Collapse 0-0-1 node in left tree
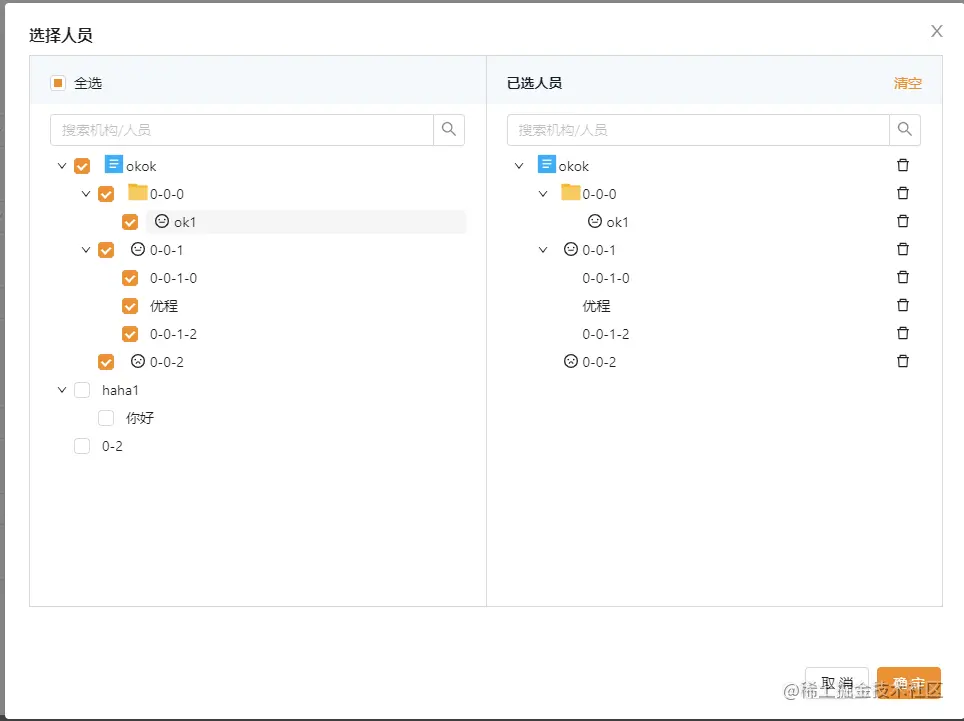The image size is (964, 721). [x=86, y=250]
